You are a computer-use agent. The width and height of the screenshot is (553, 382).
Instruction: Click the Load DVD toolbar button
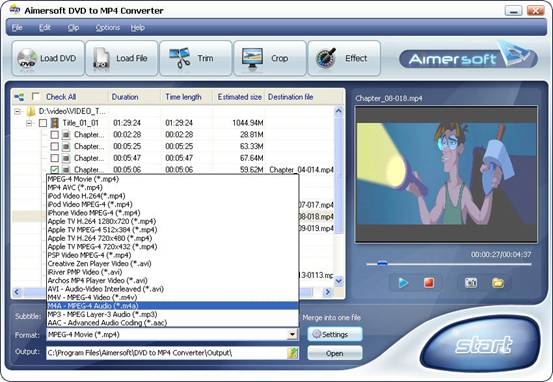point(48,58)
